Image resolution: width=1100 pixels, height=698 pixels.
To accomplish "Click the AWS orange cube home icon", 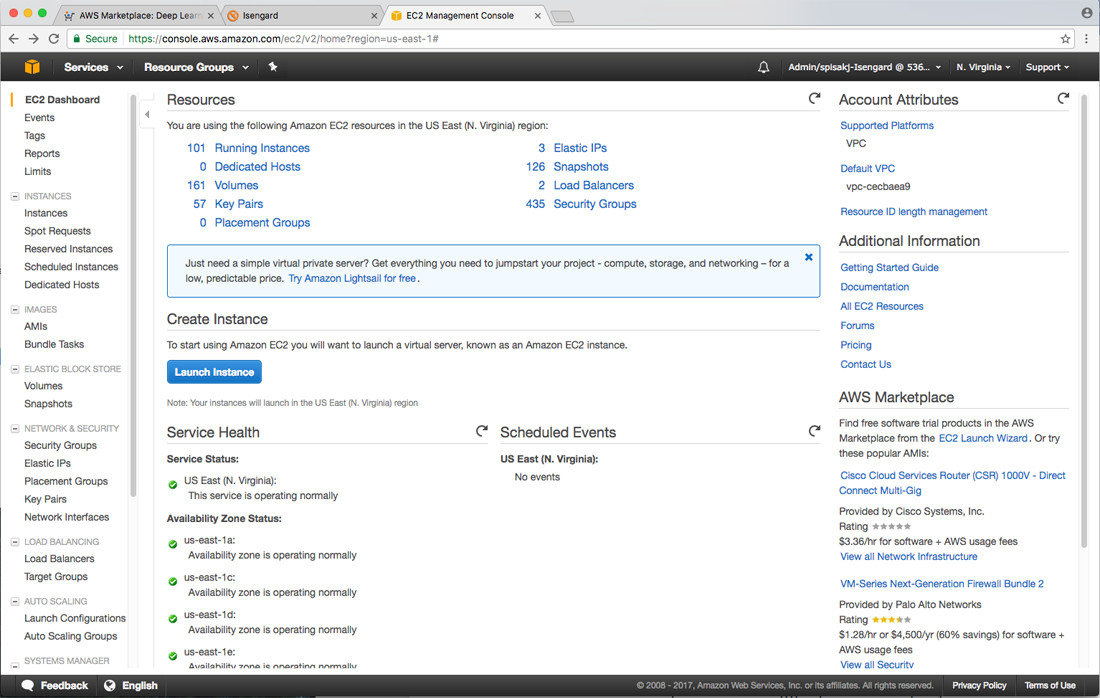I will click(32, 67).
